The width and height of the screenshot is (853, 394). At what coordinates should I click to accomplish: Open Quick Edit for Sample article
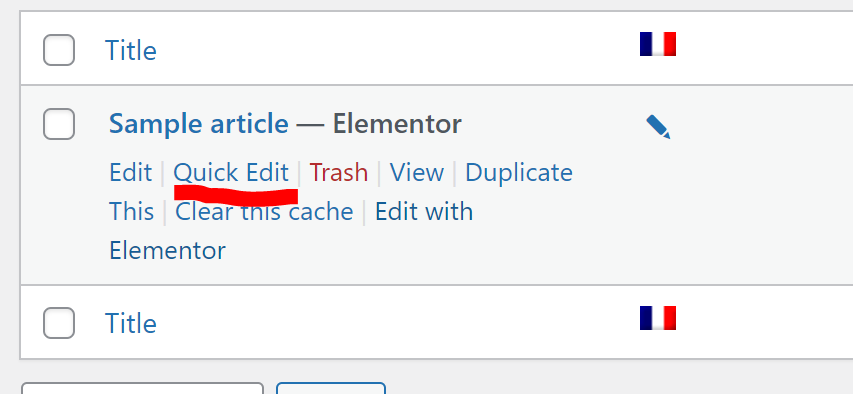coord(231,173)
